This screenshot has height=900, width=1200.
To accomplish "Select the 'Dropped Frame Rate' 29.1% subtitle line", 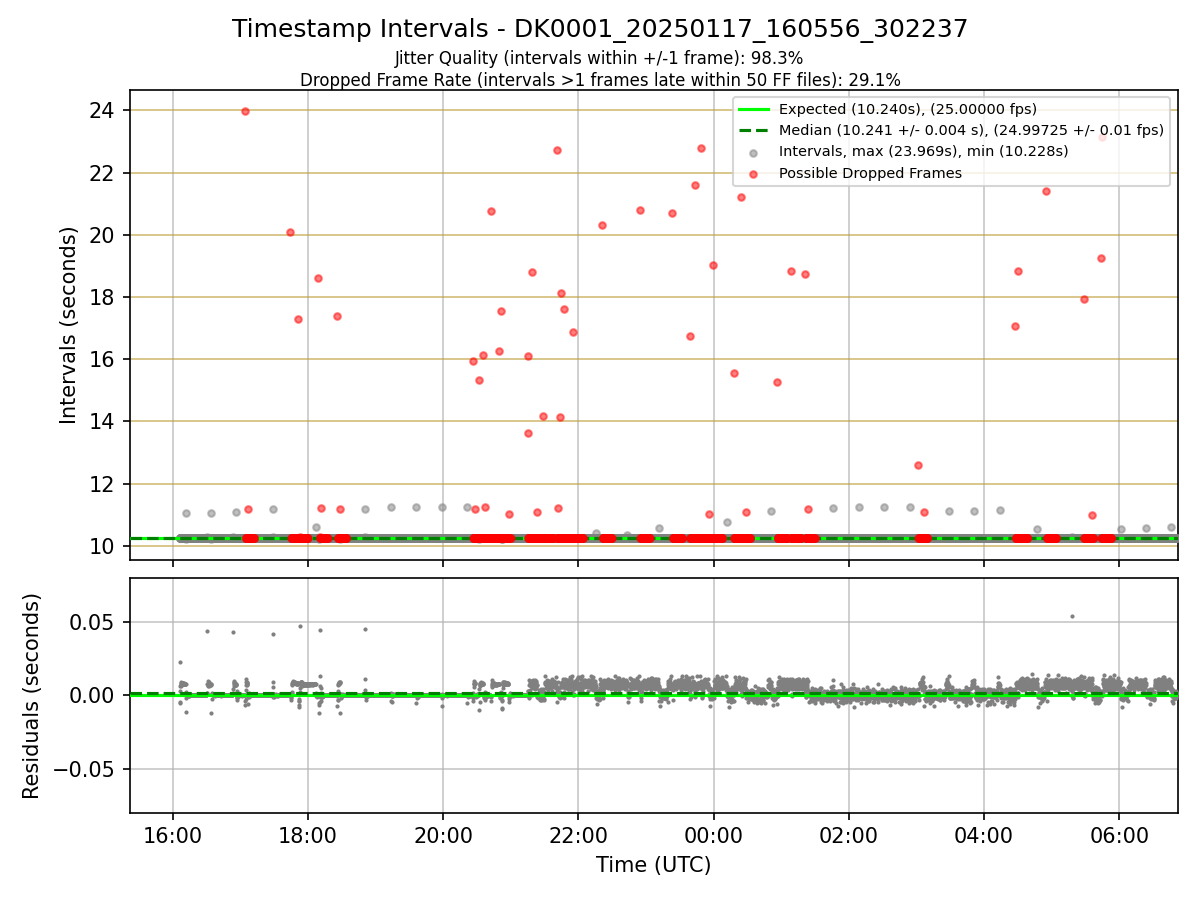I will click(x=600, y=79).
